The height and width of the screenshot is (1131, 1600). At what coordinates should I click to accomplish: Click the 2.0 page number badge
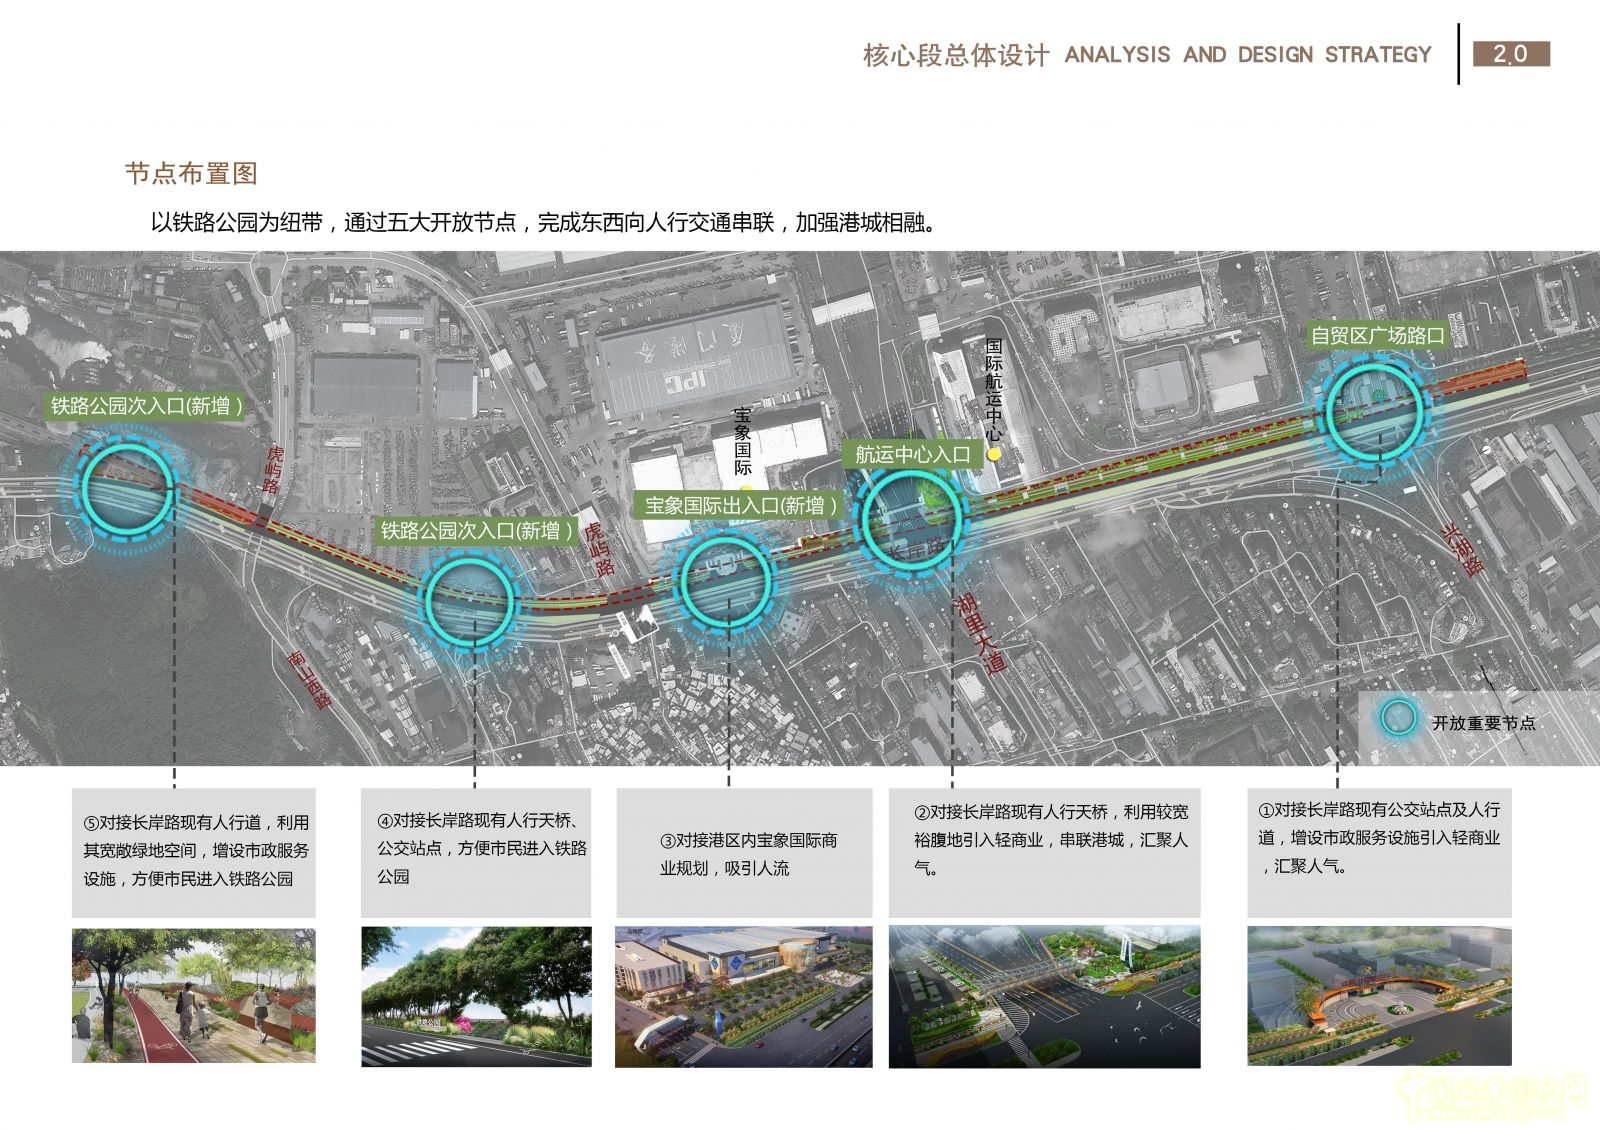[x=1513, y=55]
